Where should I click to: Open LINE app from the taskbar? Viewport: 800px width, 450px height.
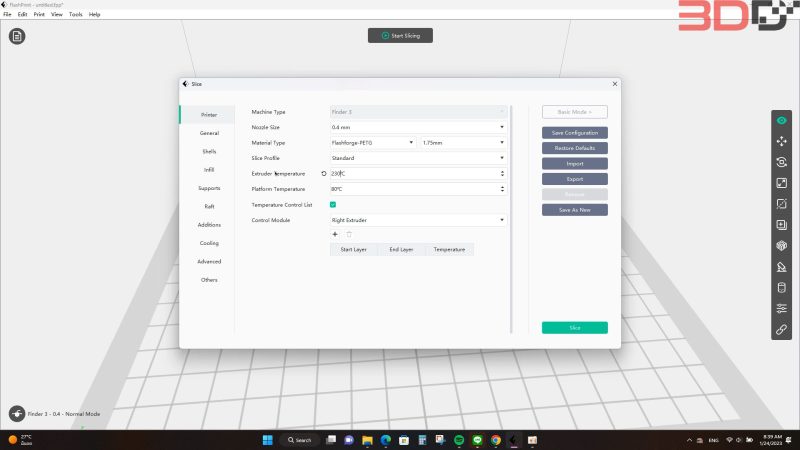[477, 440]
